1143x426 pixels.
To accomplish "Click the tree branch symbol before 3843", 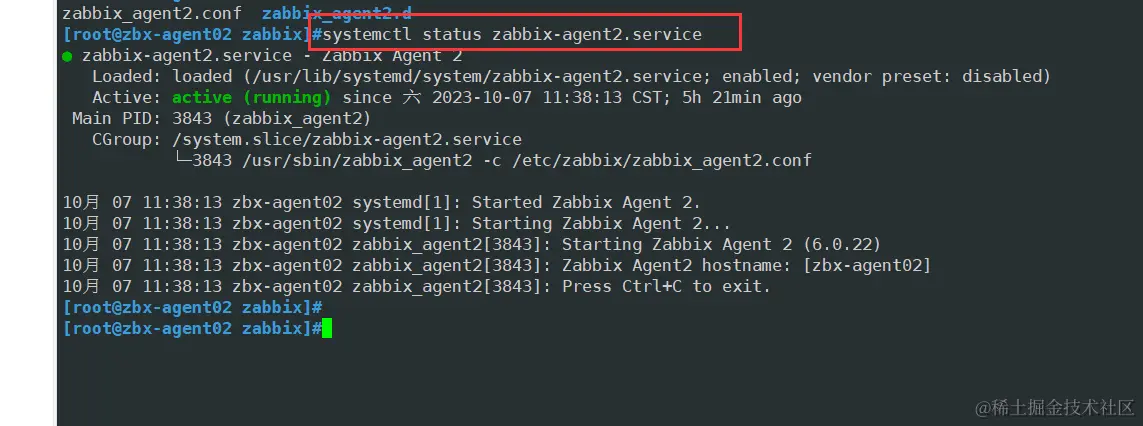I will [182, 160].
